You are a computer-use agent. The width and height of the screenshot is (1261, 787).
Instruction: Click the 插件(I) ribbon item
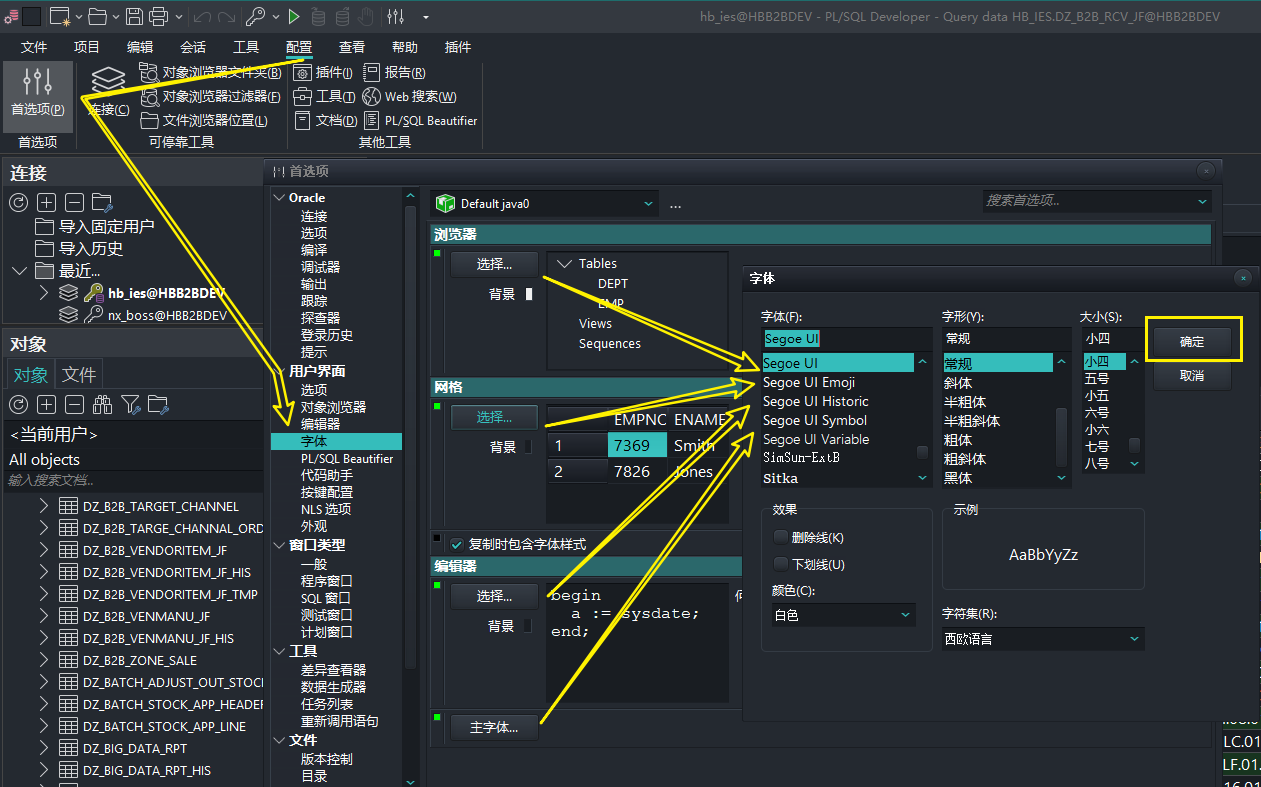pyautogui.click(x=323, y=72)
